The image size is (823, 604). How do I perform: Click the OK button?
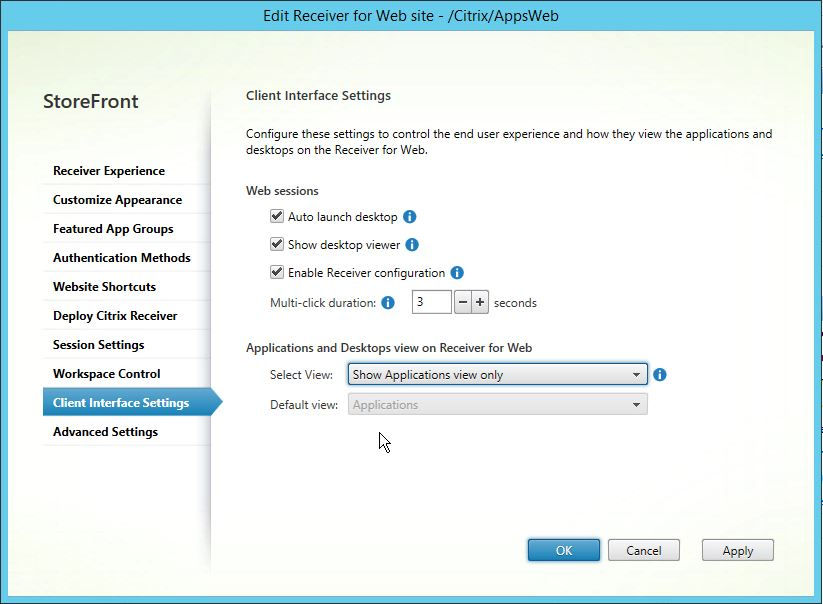point(564,550)
